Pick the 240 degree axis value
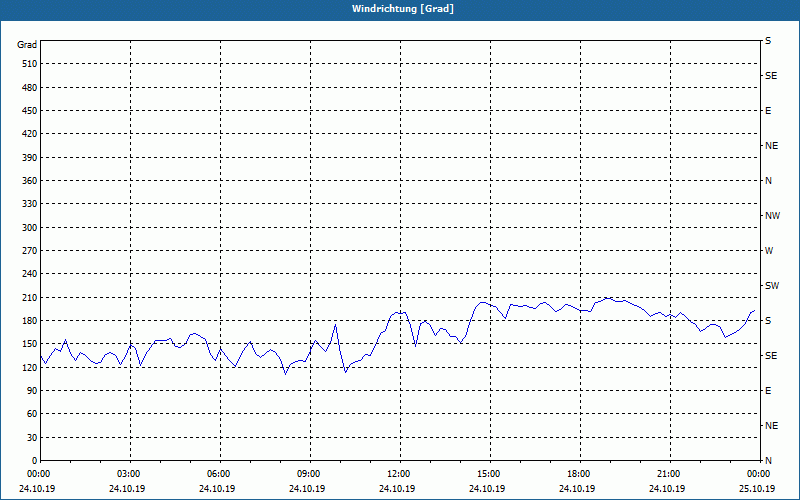Screen dimensions: 800x500 pos(30,274)
